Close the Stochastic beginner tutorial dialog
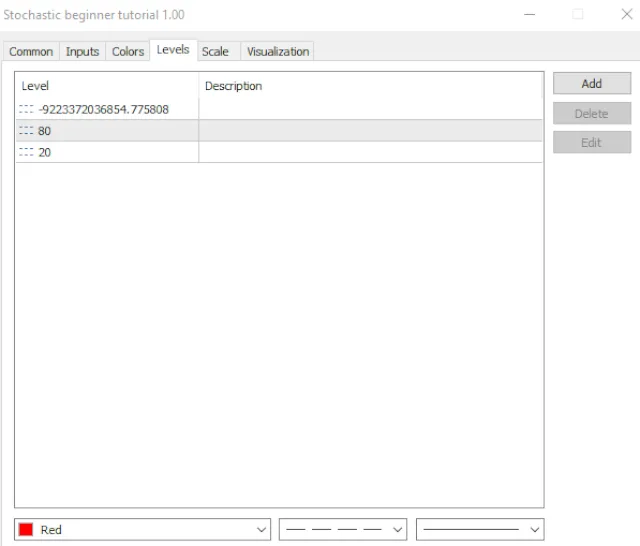The height and width of the screenshot is (546, 640). [627, 15]
